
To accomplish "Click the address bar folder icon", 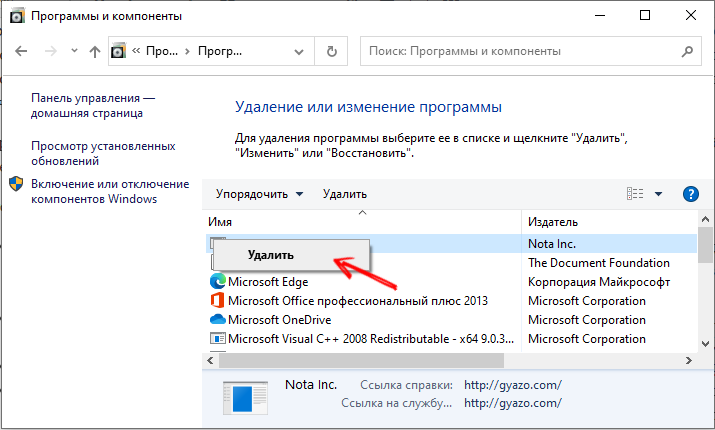I will pyautogui.click(x=119, y=51).
